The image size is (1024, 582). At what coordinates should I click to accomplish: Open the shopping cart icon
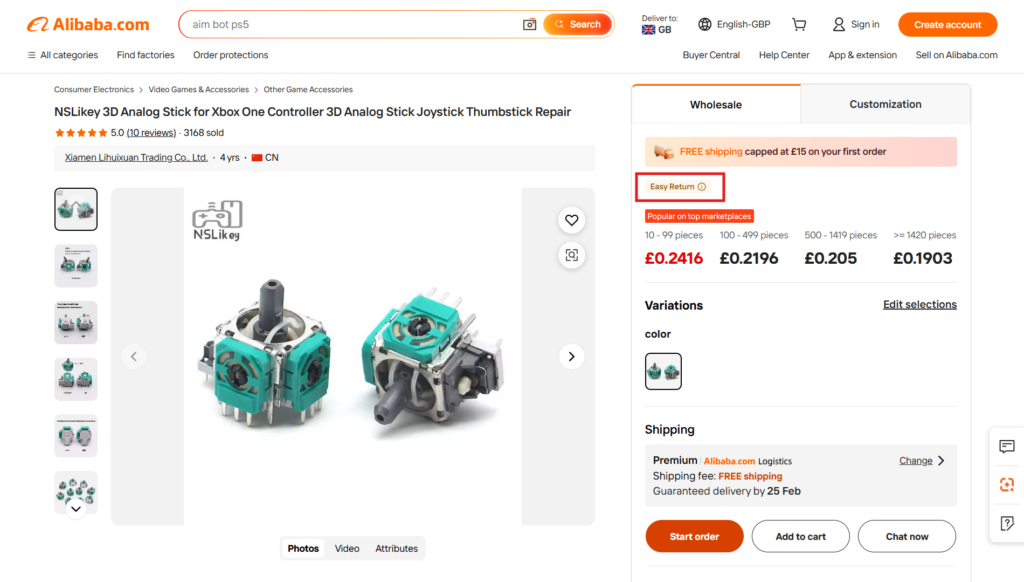pyautogui.click(x=799, y=25)
